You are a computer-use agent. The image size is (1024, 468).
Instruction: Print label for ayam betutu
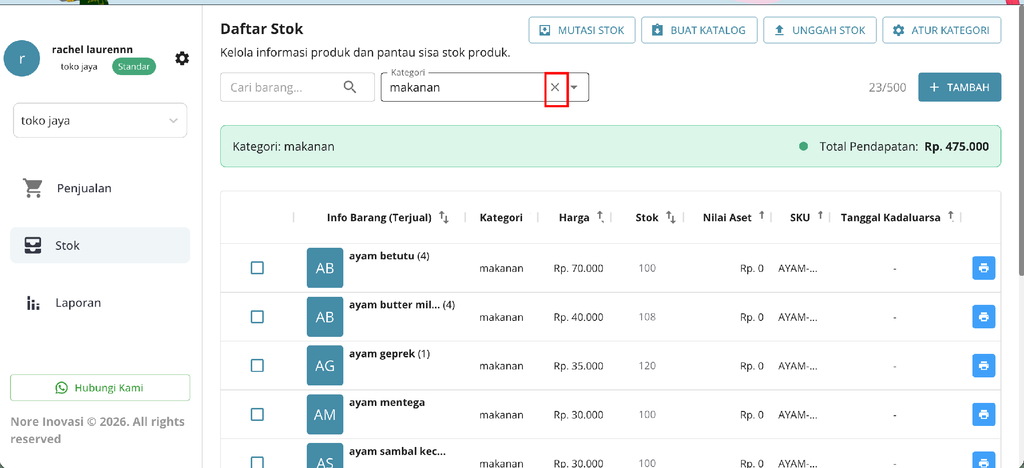pos(984,268)
